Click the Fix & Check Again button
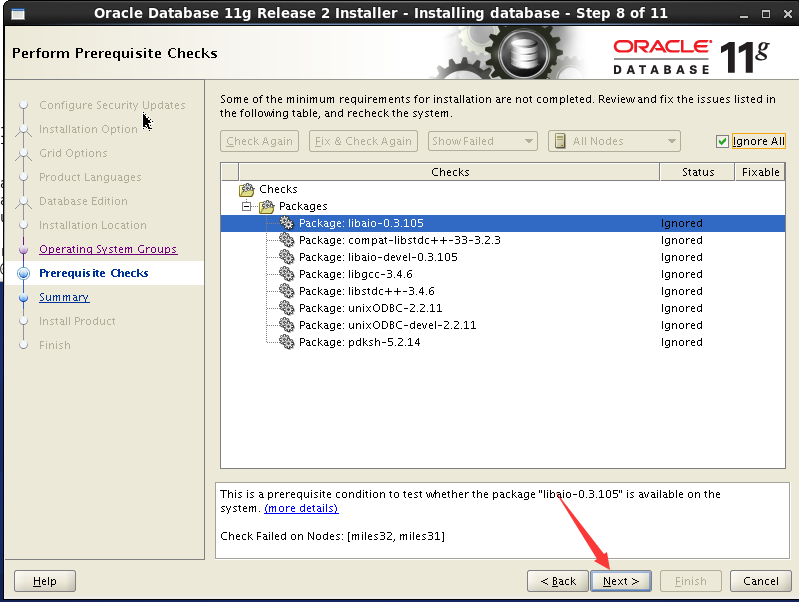The height and width of the screenshot is (602, 799). coord(363,141)
